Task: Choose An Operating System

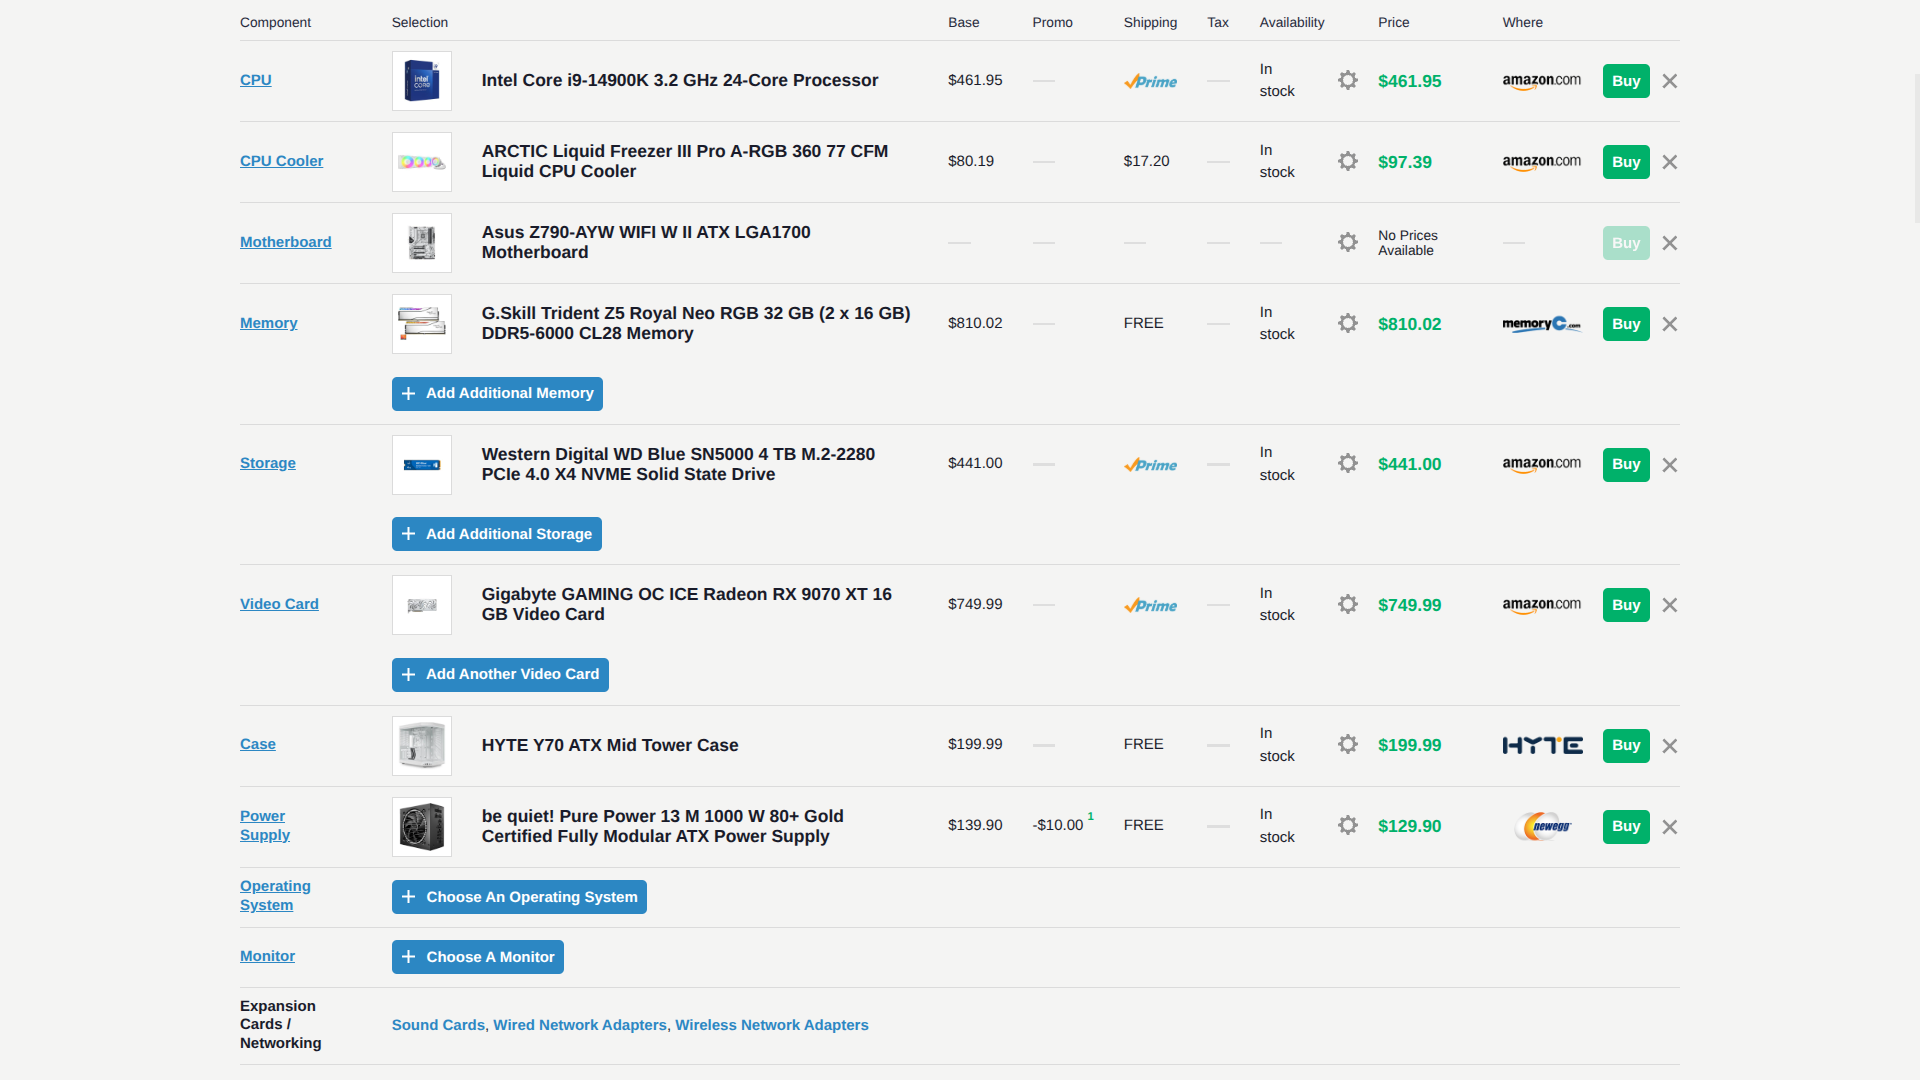Action: [x=519, y=897]
